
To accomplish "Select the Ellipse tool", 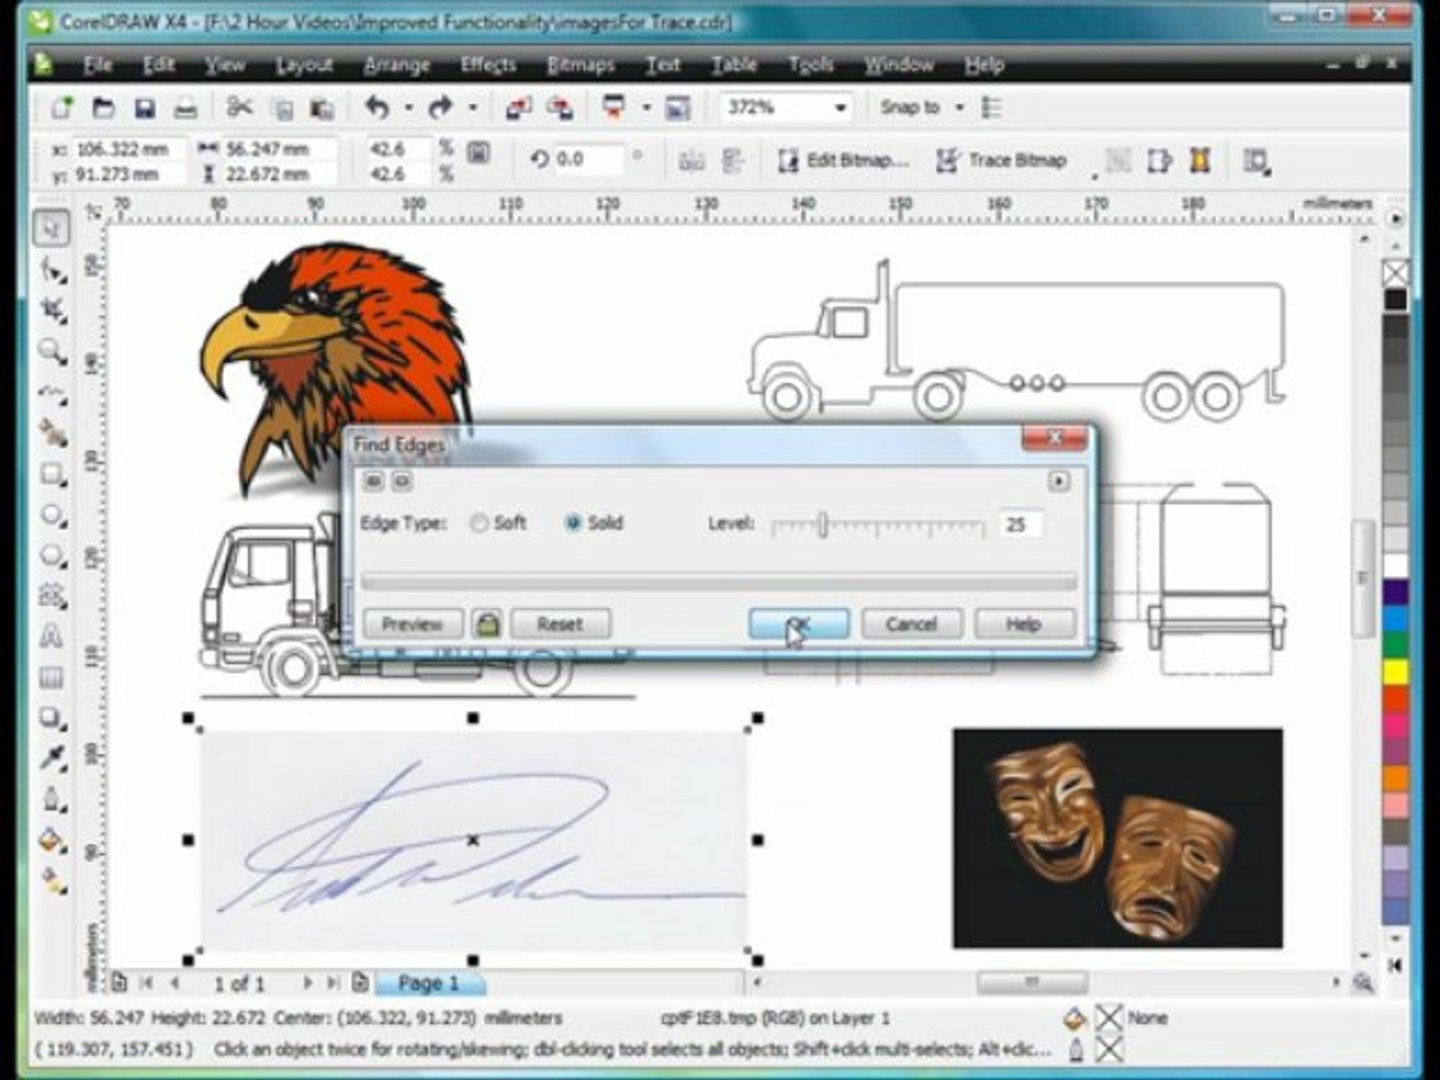I will click(52, 515).
